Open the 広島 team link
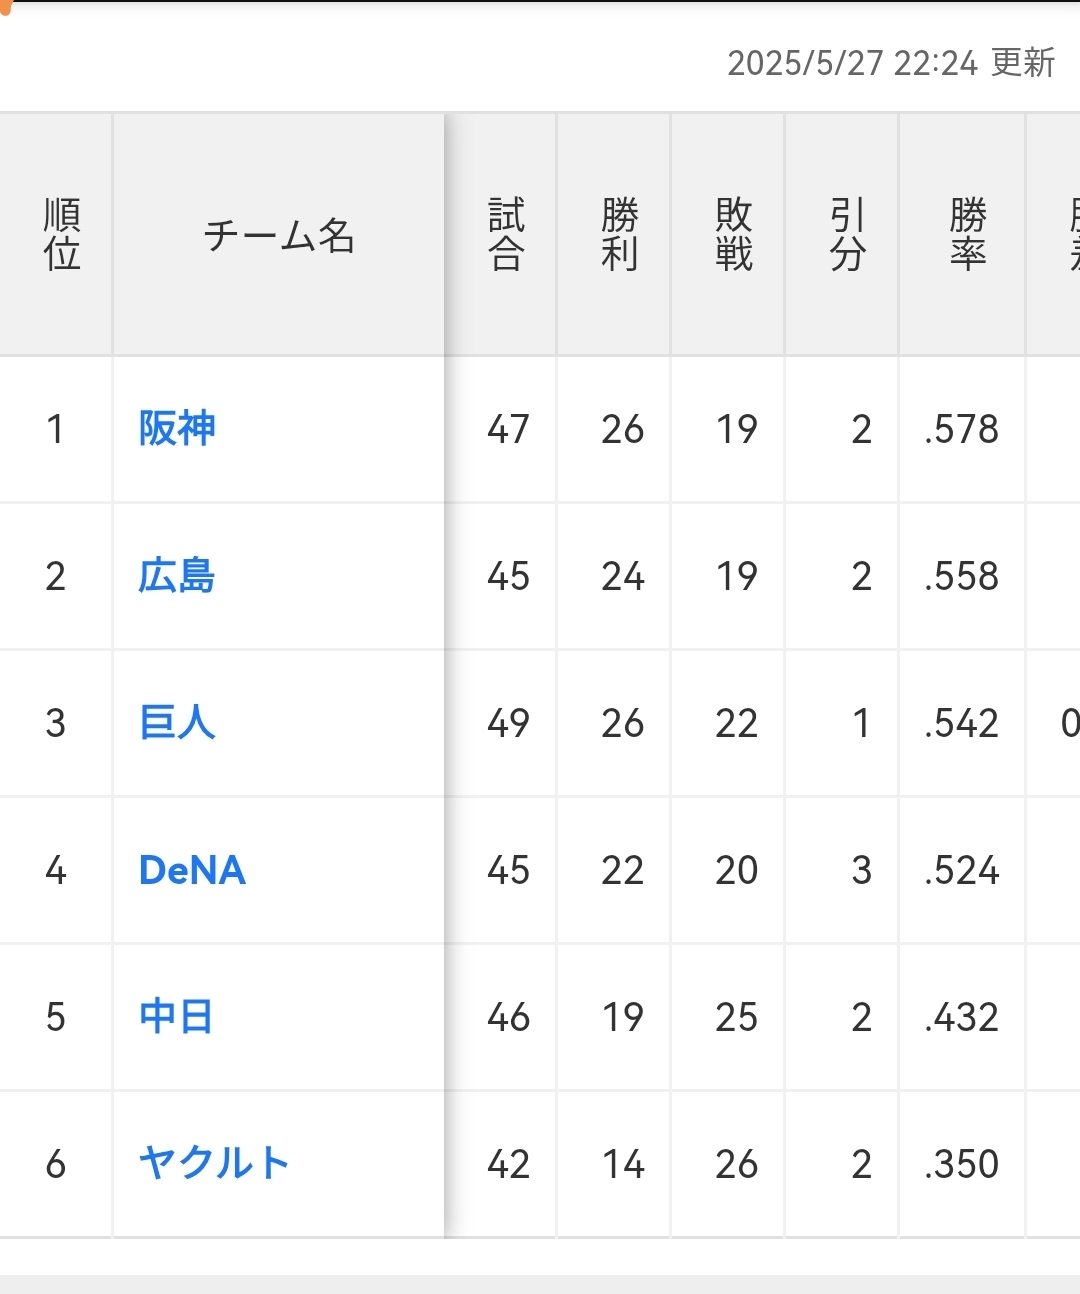Screen dimensions: 1080x1294 pyautogui.click(x=177, y=576)
